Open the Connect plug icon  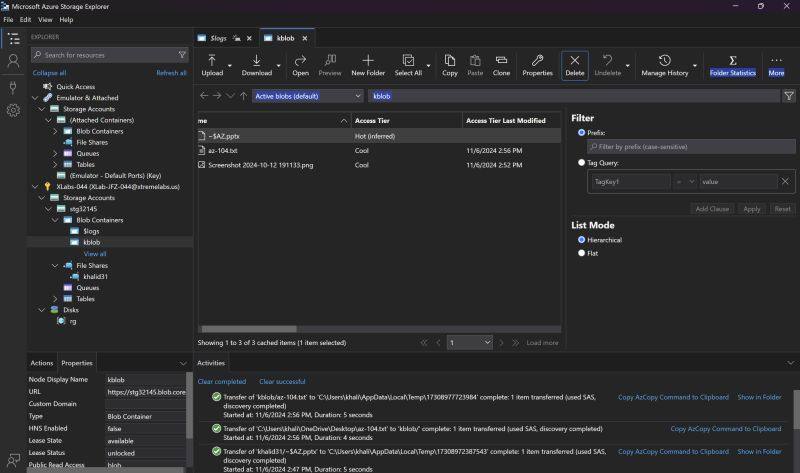click(x=13, y=87)
